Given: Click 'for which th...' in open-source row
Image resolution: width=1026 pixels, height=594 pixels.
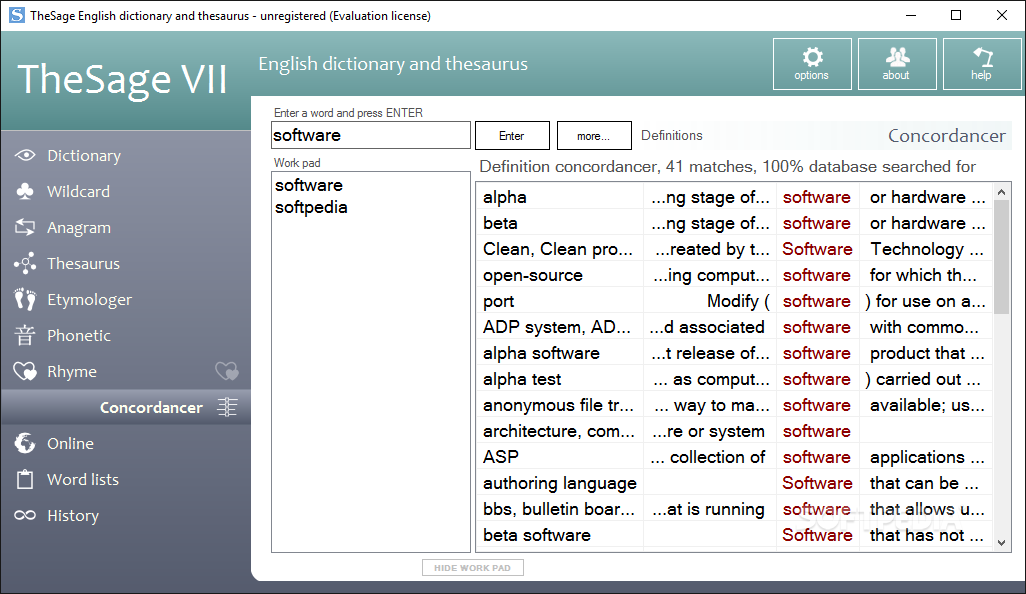Looking at the screenshot, I should coord(923,275).
